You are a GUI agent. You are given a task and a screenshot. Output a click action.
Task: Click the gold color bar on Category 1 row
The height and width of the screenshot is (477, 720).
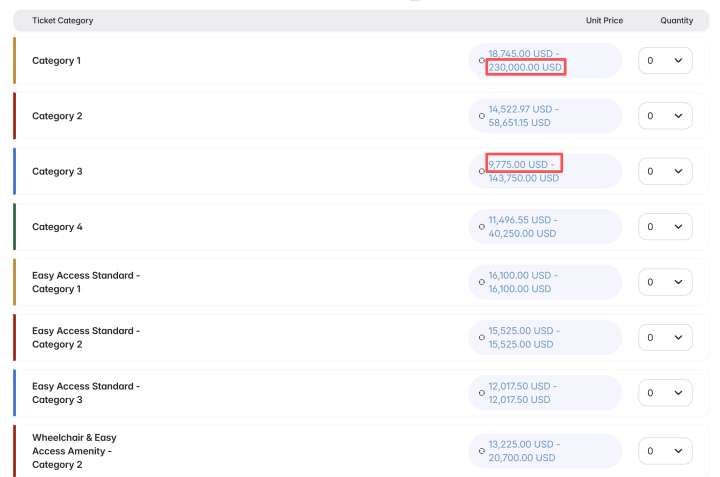(x=15, y=61)
